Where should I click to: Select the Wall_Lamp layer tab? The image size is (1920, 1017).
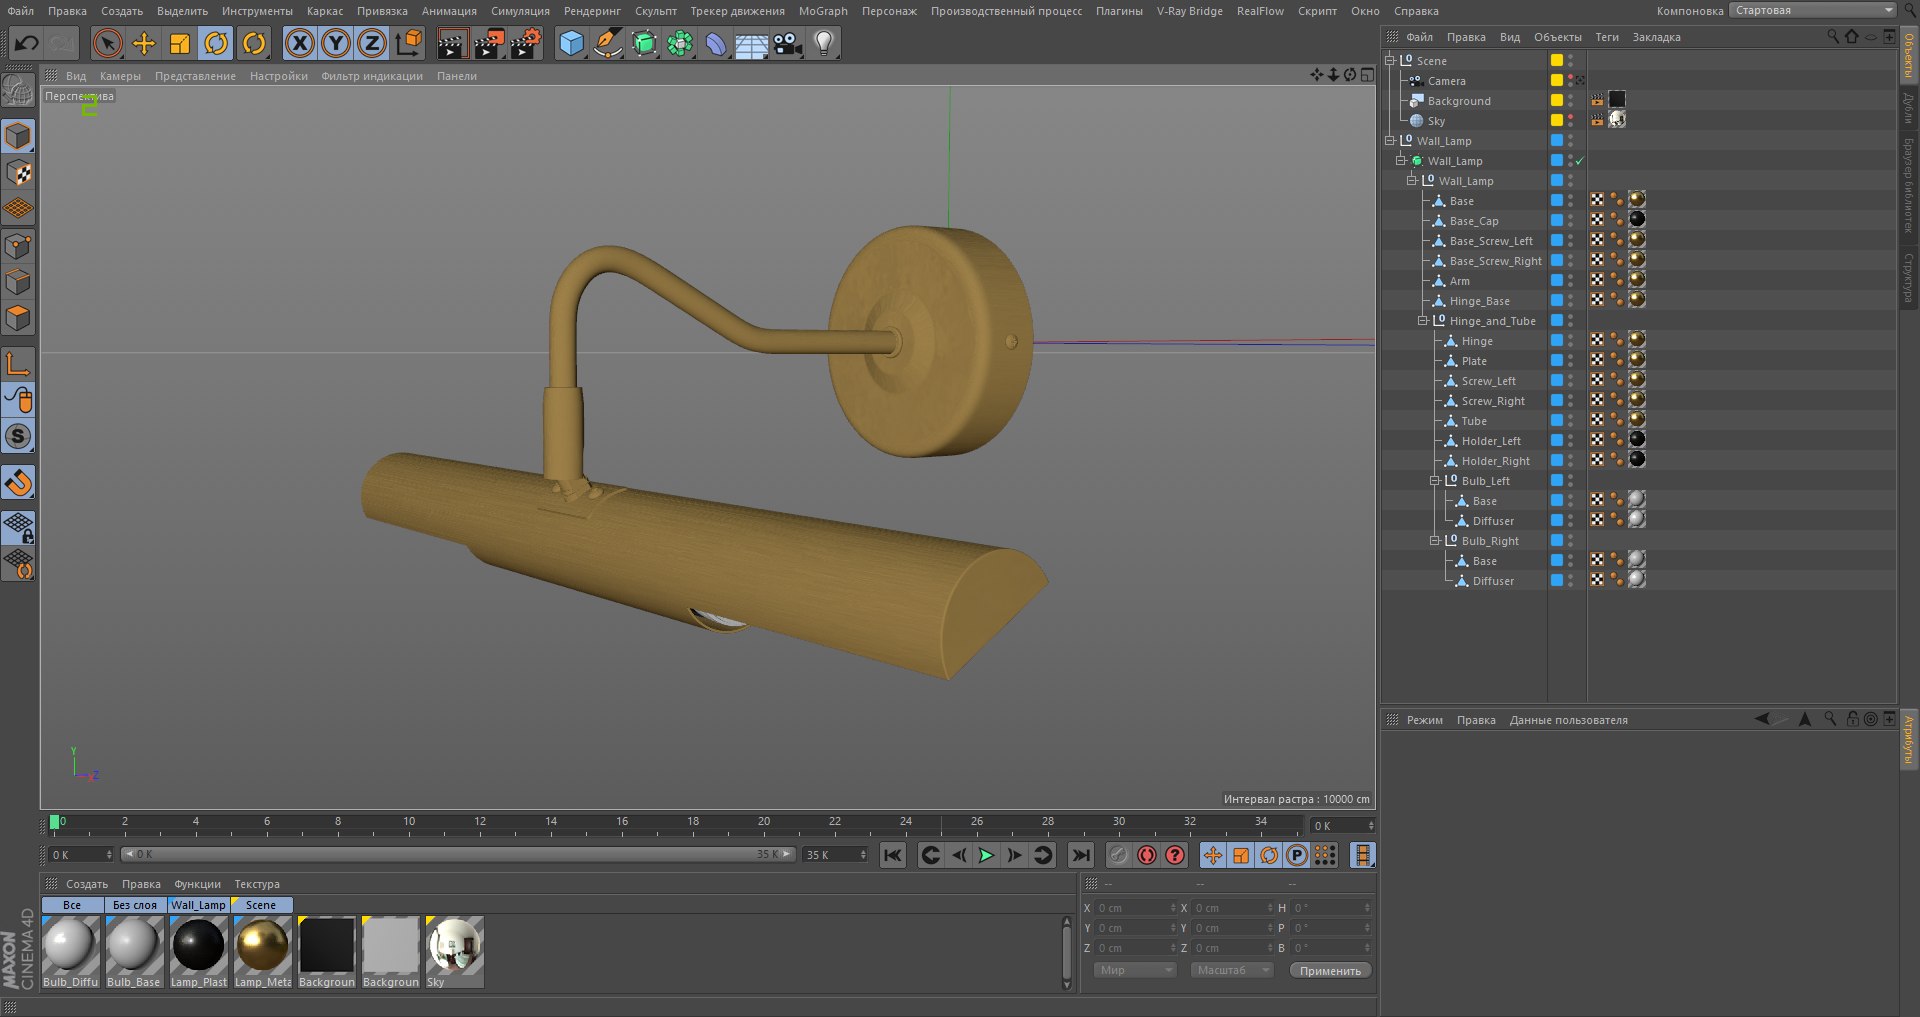(198, 905)
